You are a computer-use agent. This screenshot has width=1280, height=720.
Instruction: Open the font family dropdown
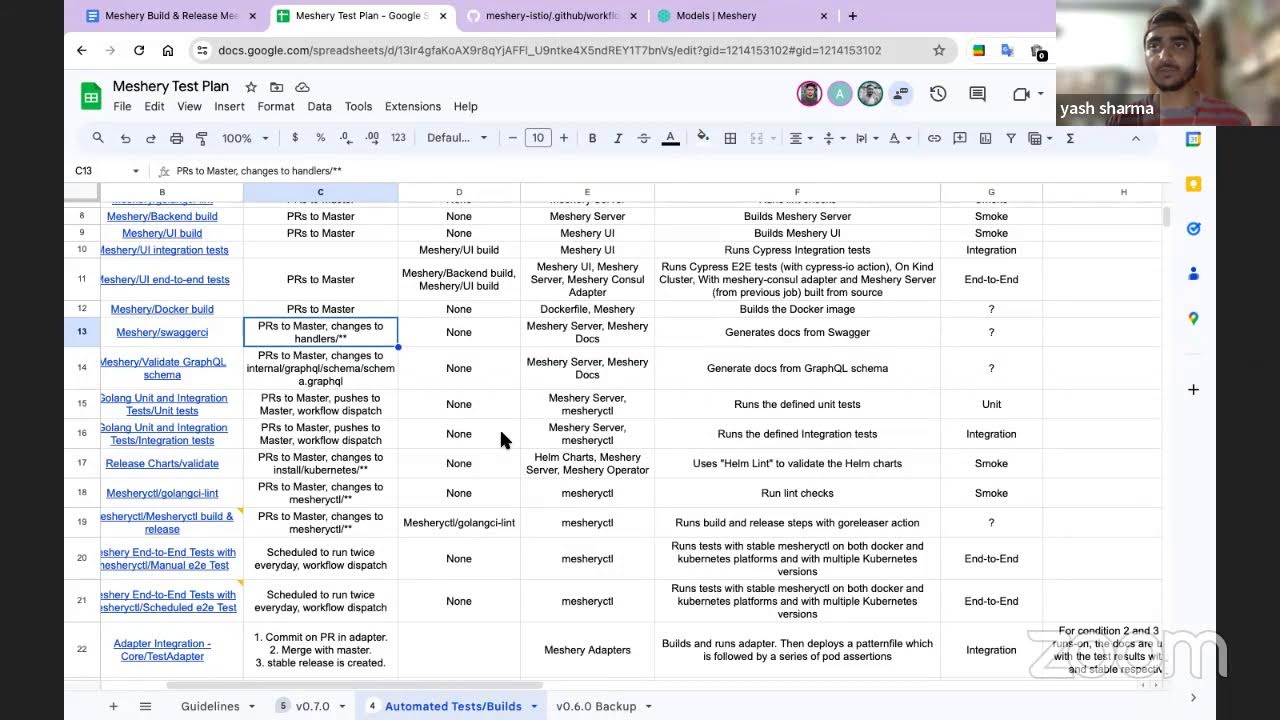tap(457, 138)
